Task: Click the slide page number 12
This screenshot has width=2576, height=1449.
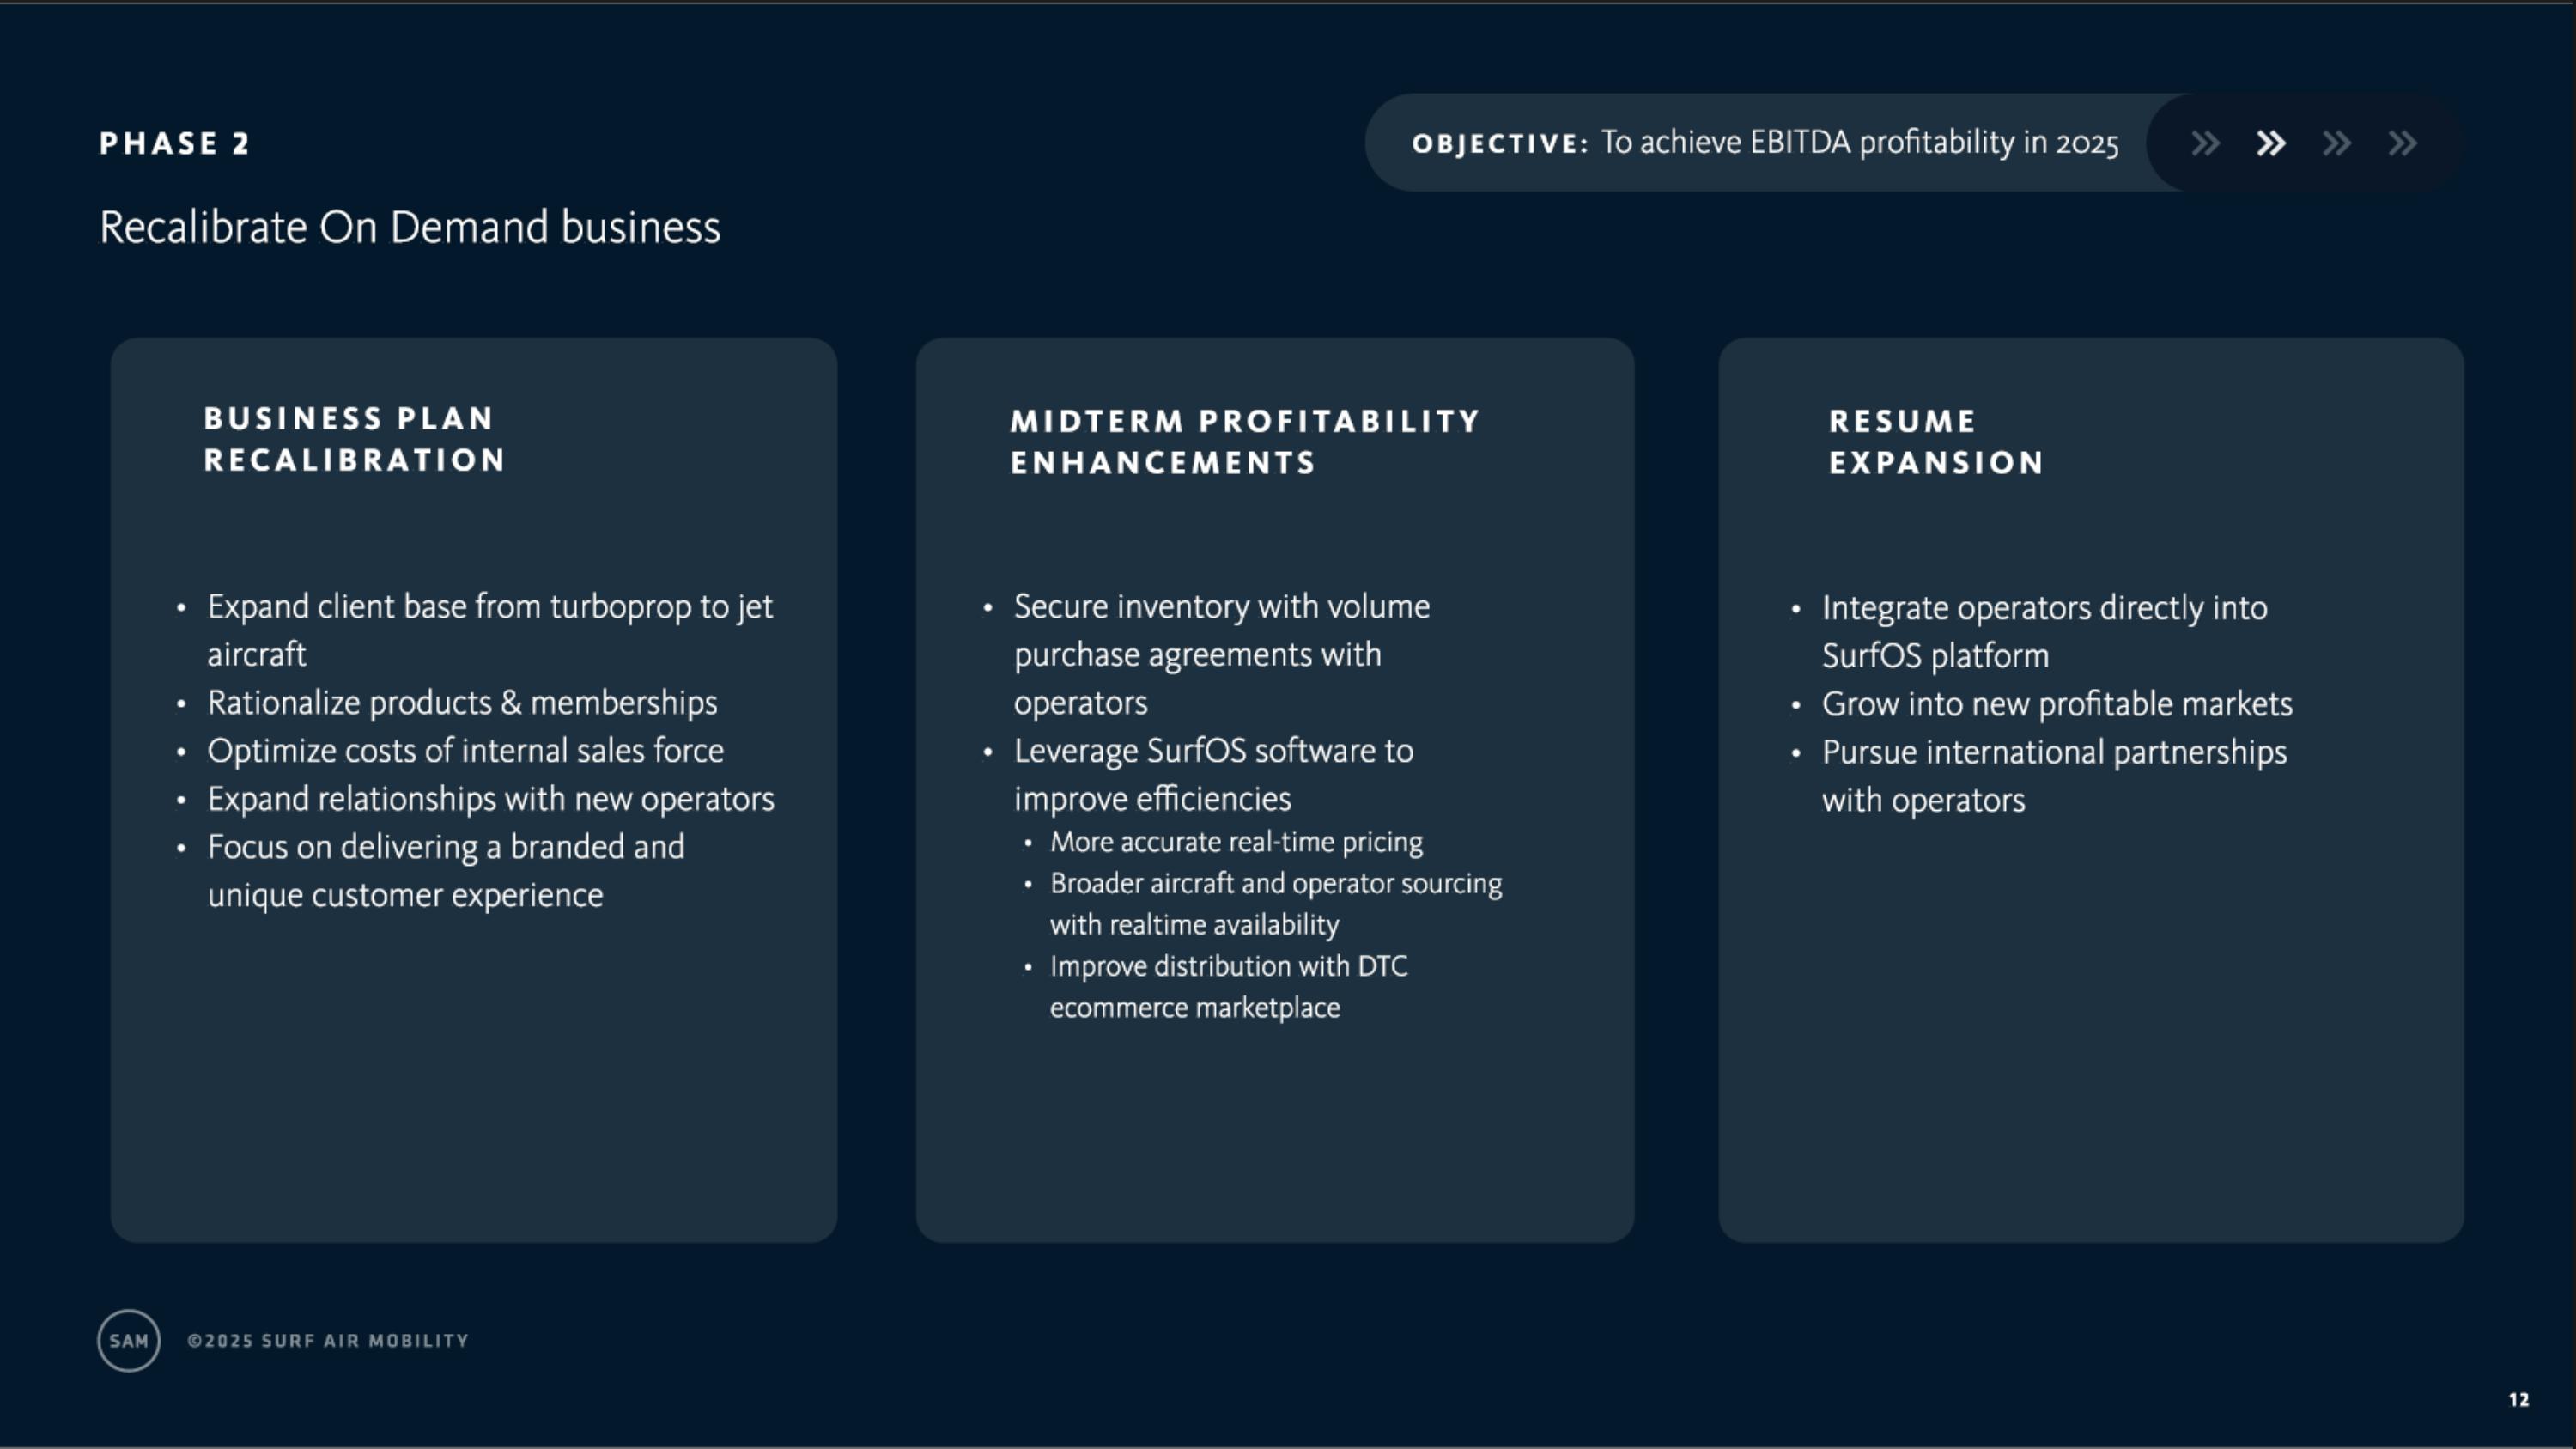Action: [x=2519, y=1400]
